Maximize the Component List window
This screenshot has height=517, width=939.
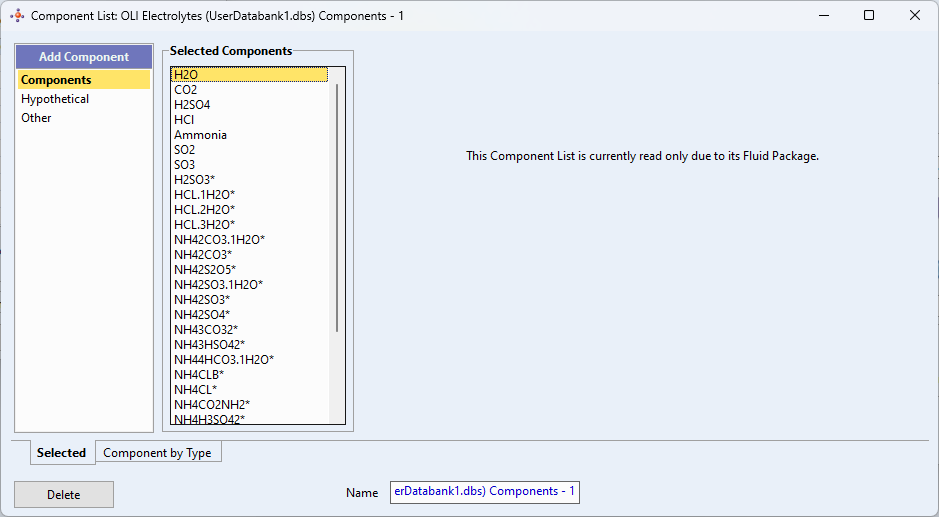pos(869,16)
